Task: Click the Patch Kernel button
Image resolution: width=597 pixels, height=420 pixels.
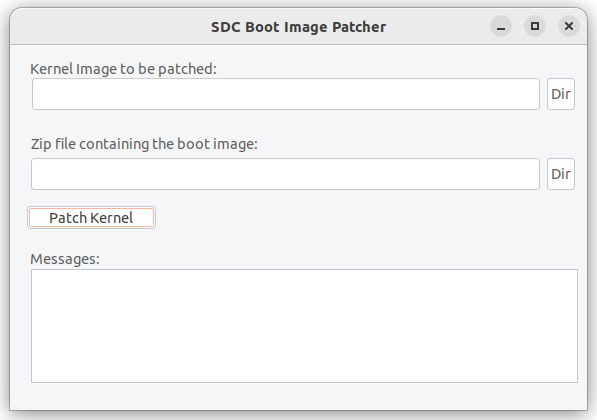Action: coord(91,218)
